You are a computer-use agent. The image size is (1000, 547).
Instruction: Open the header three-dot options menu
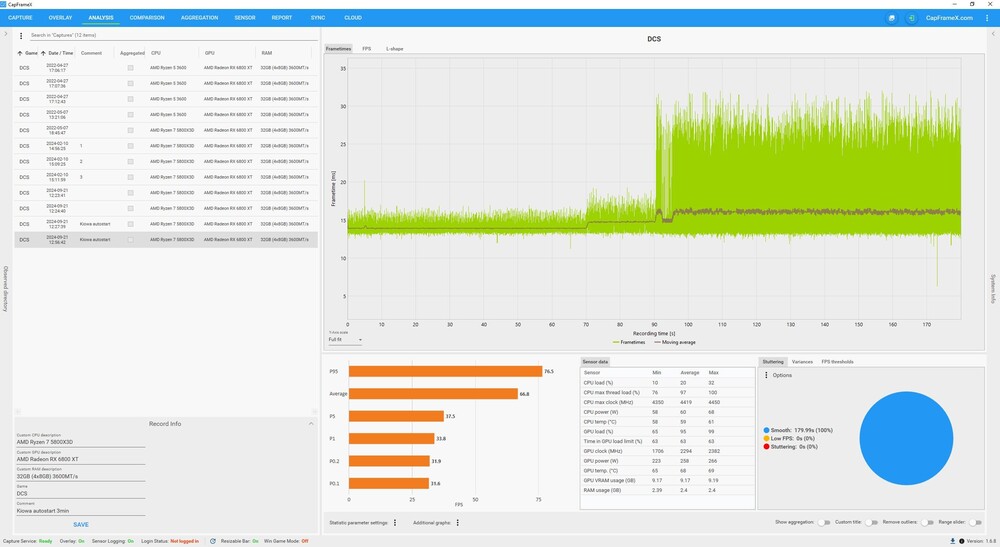987,18
